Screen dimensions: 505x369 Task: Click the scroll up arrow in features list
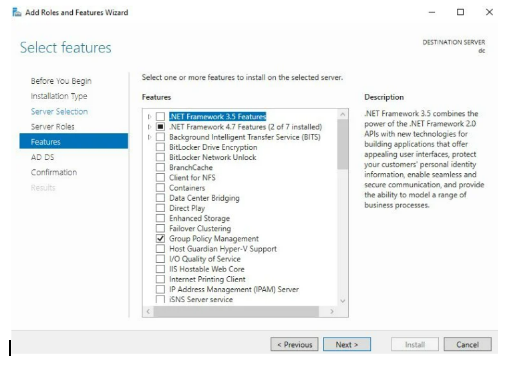[342, 114]
